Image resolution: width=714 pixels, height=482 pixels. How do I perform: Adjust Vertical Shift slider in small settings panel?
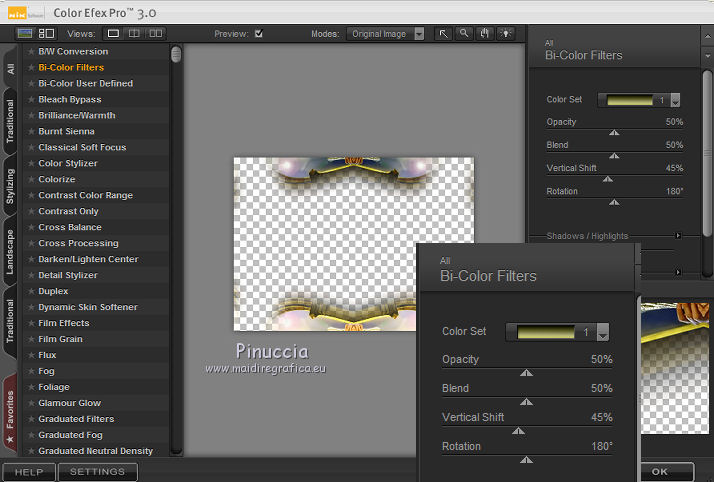click(608, 179)
